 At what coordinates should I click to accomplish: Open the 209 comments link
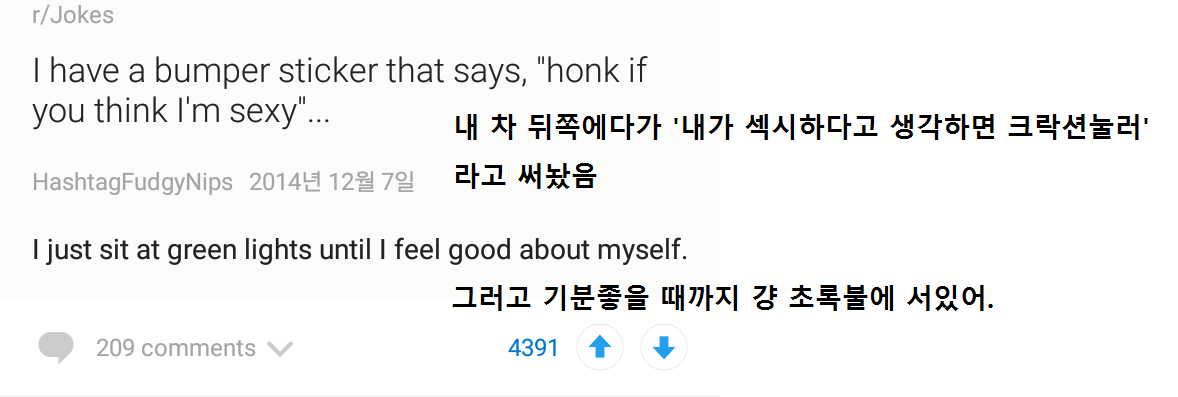coord(176,348)
